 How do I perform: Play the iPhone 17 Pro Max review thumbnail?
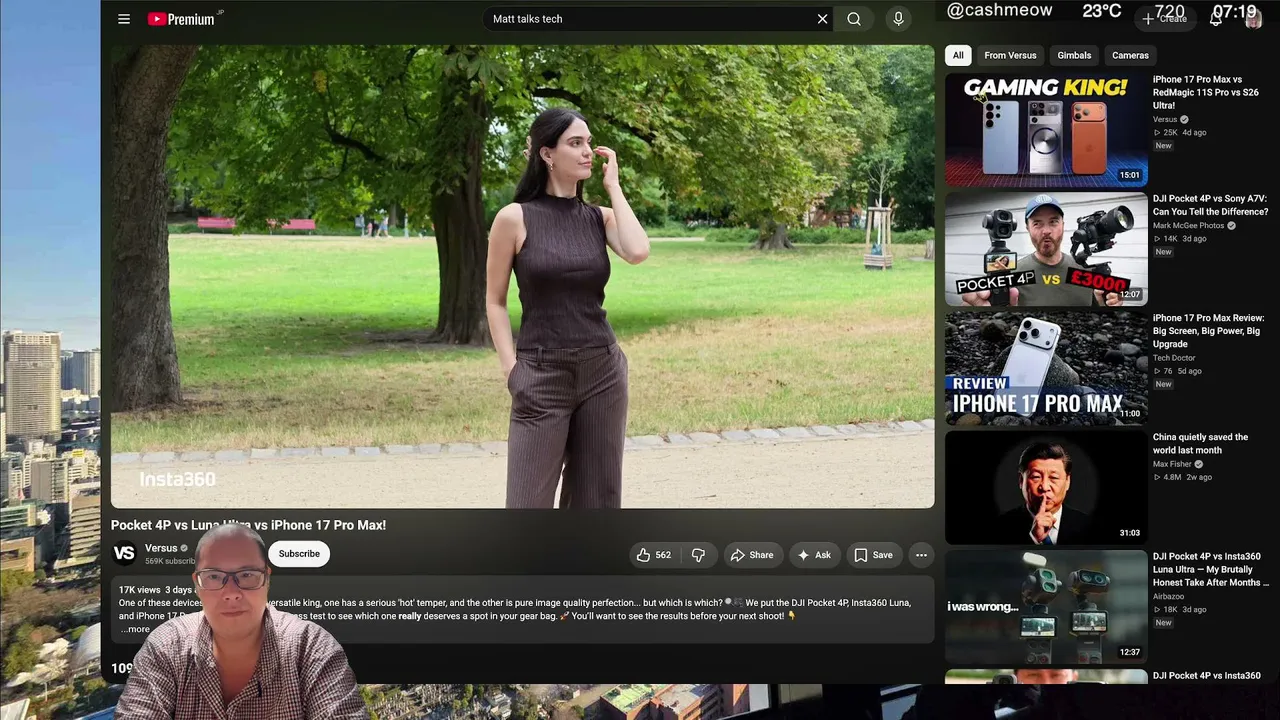pos(1046,368)
